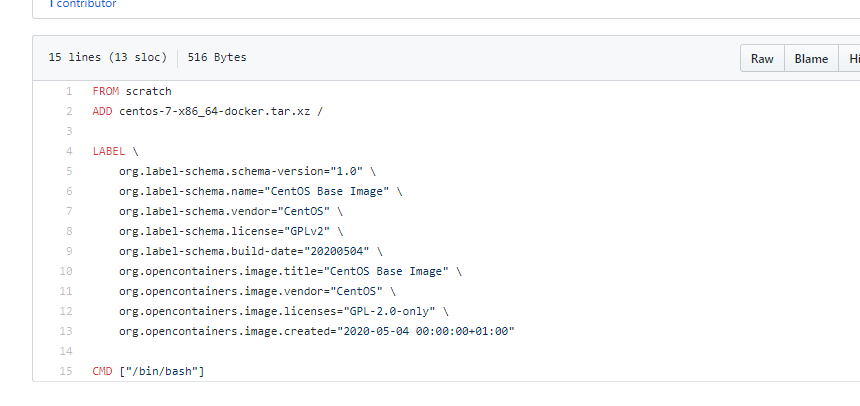
Task: Select line number 9
Action: click(x=69, y=251)
